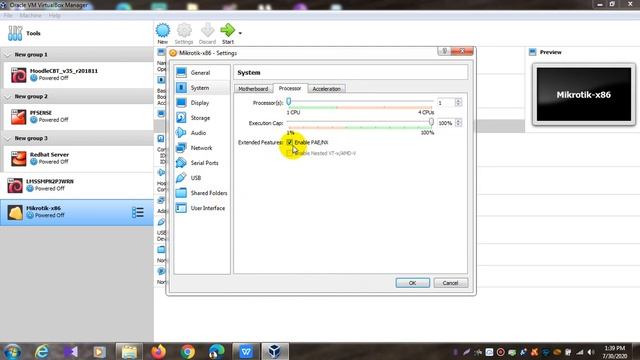Switch to the Processor tab
640x360 pixels.
coord(290,88)
